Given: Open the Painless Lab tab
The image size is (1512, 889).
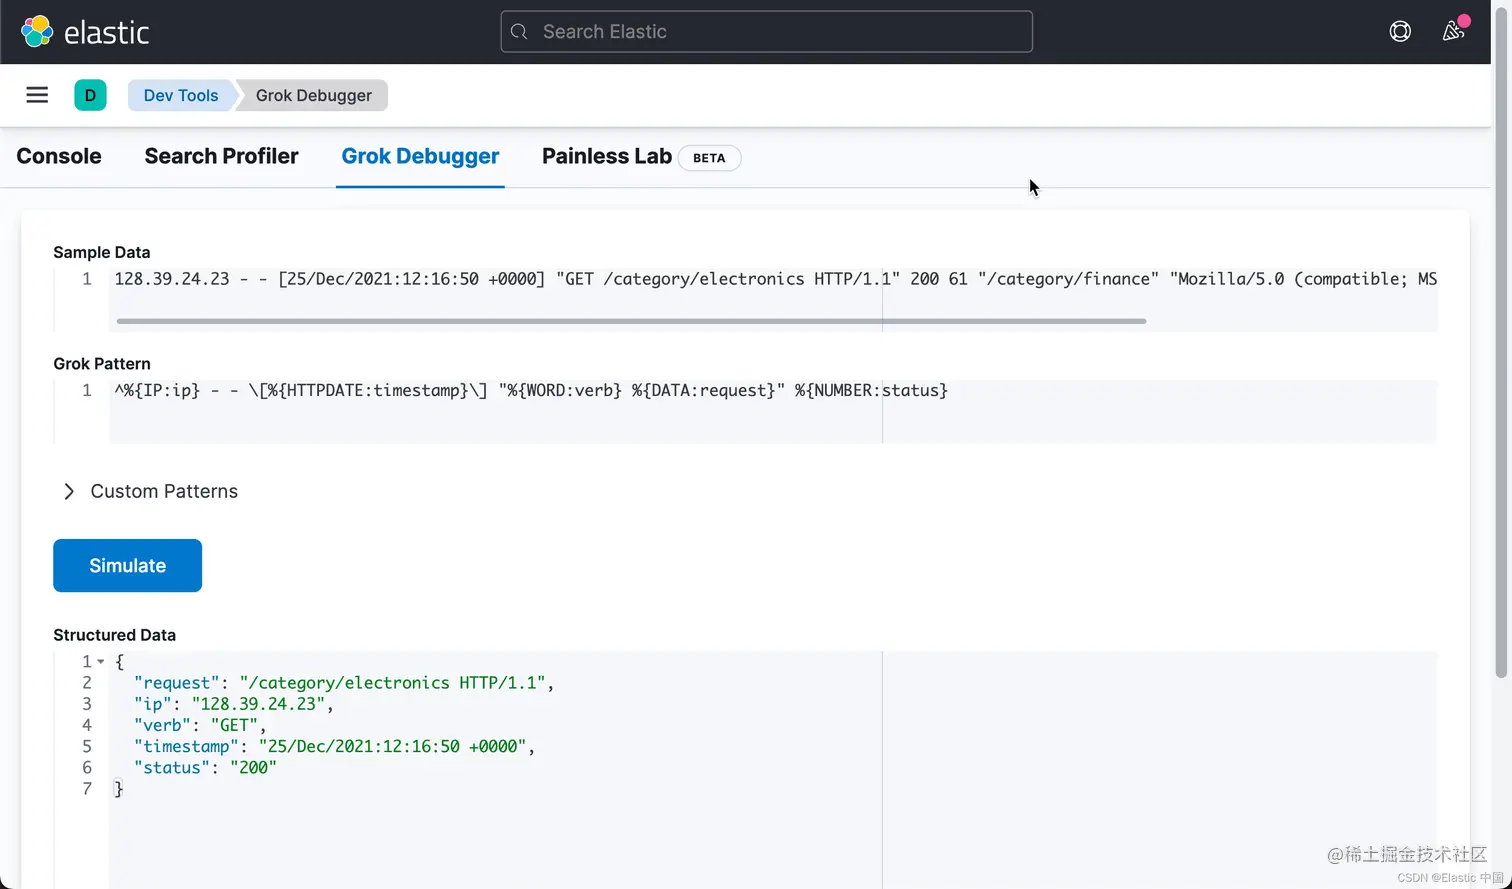Looking at the screenshot, I should 607,156.
